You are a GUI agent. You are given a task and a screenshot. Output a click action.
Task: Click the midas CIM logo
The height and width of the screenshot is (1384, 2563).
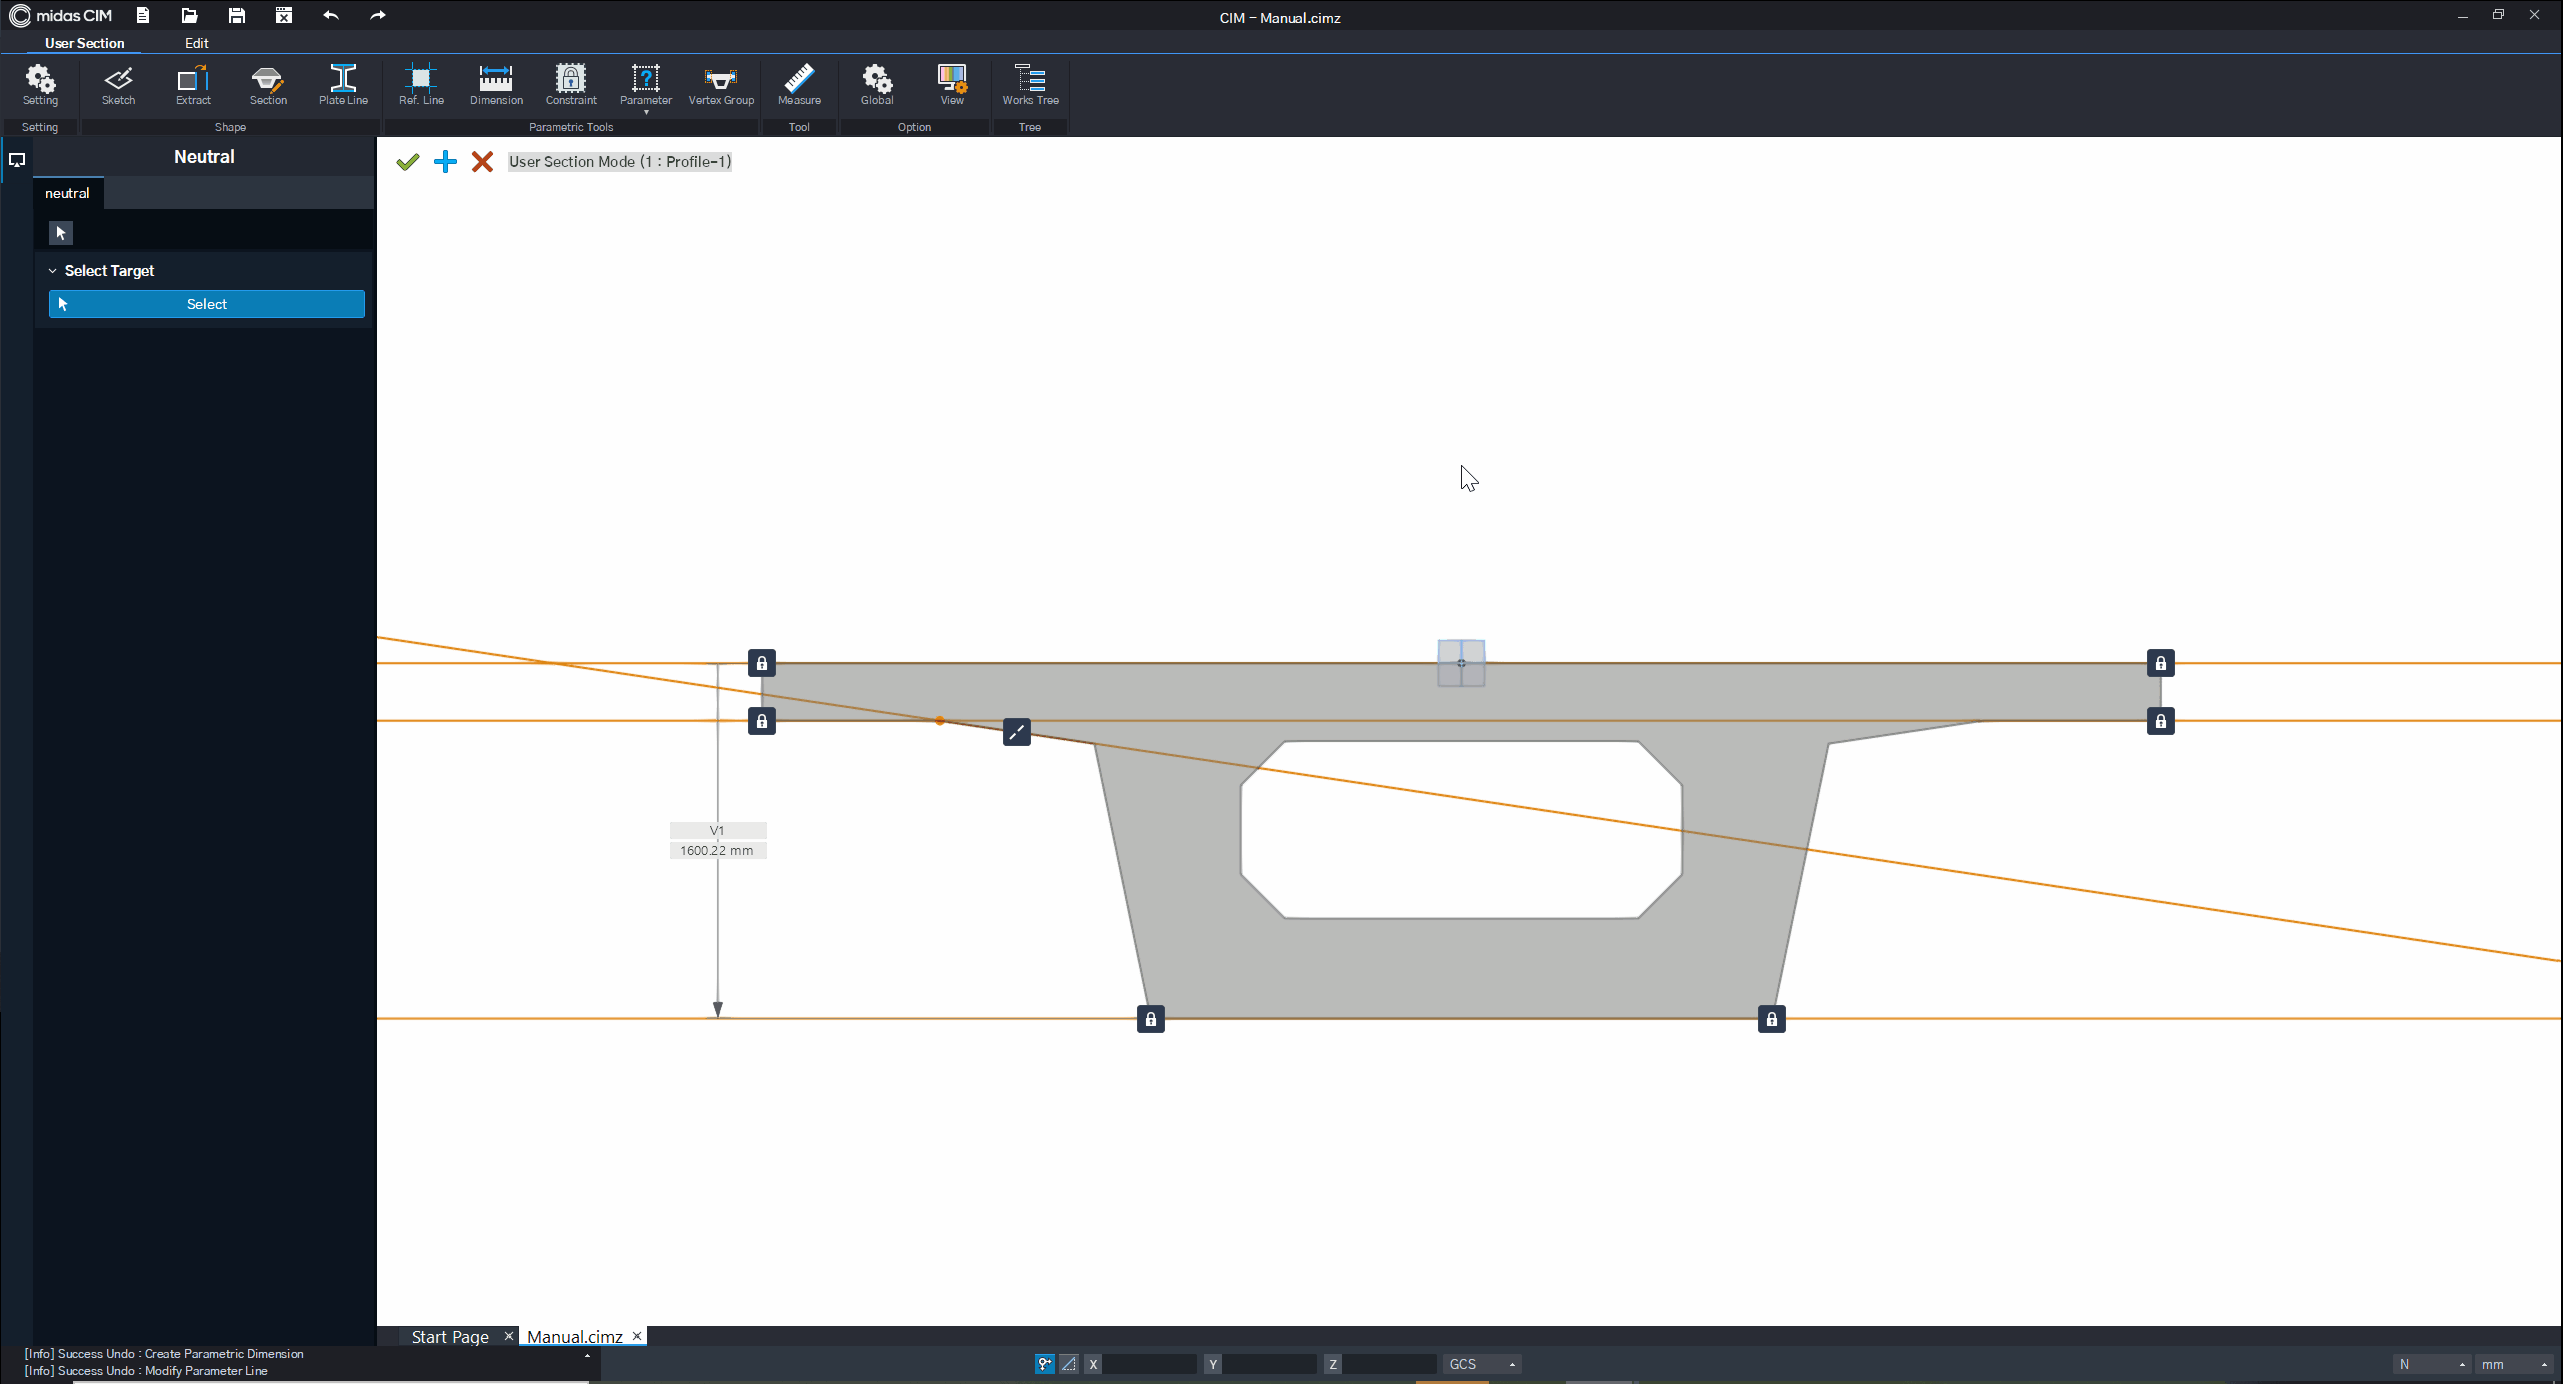pyautogui.click(x=60, y=15)
